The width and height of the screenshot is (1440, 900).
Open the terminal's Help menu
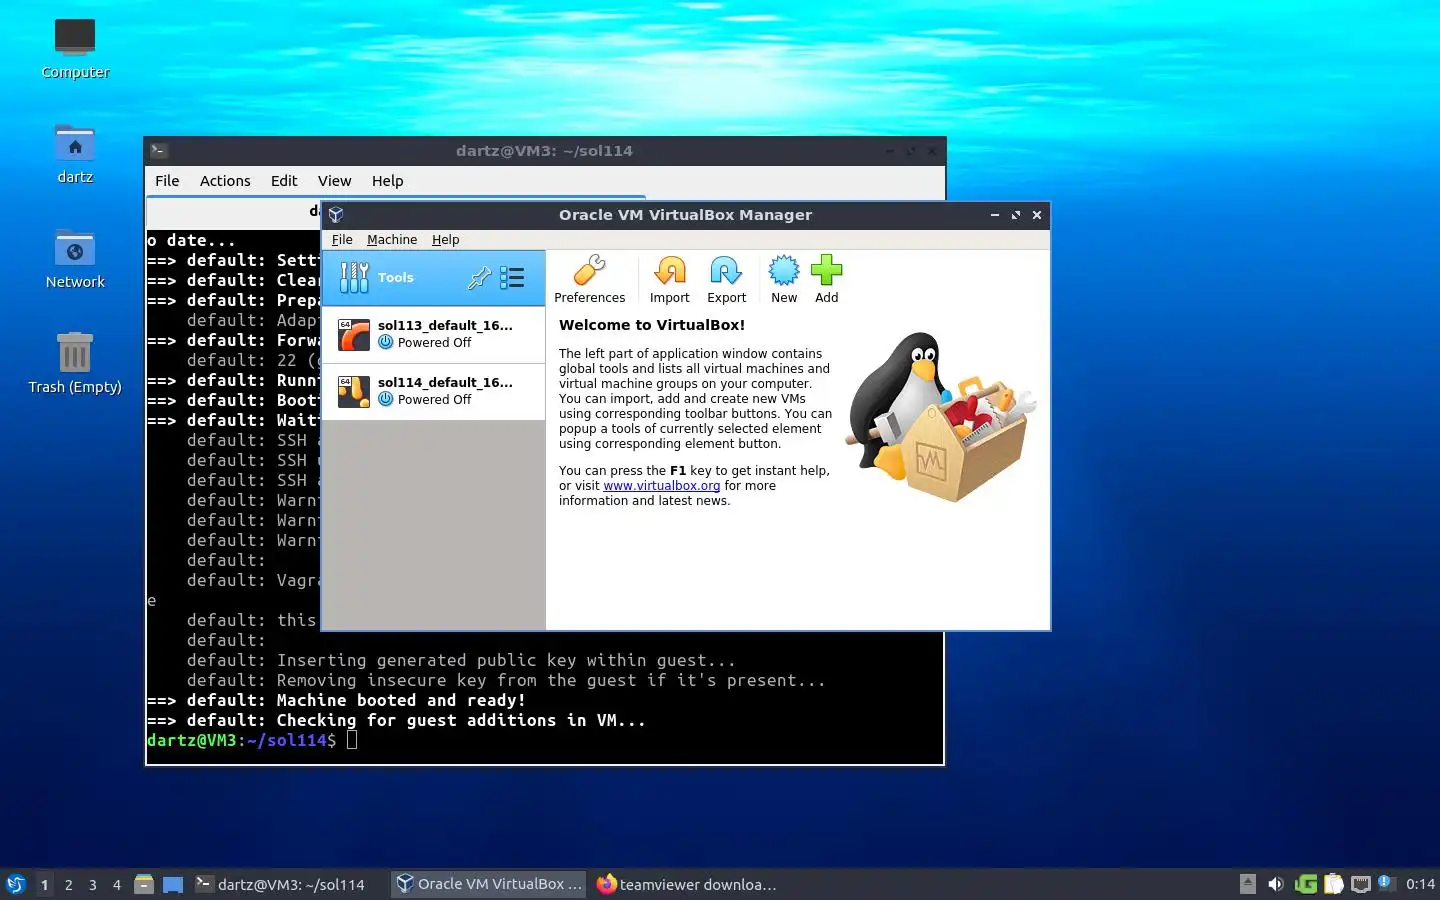point(387,181)
